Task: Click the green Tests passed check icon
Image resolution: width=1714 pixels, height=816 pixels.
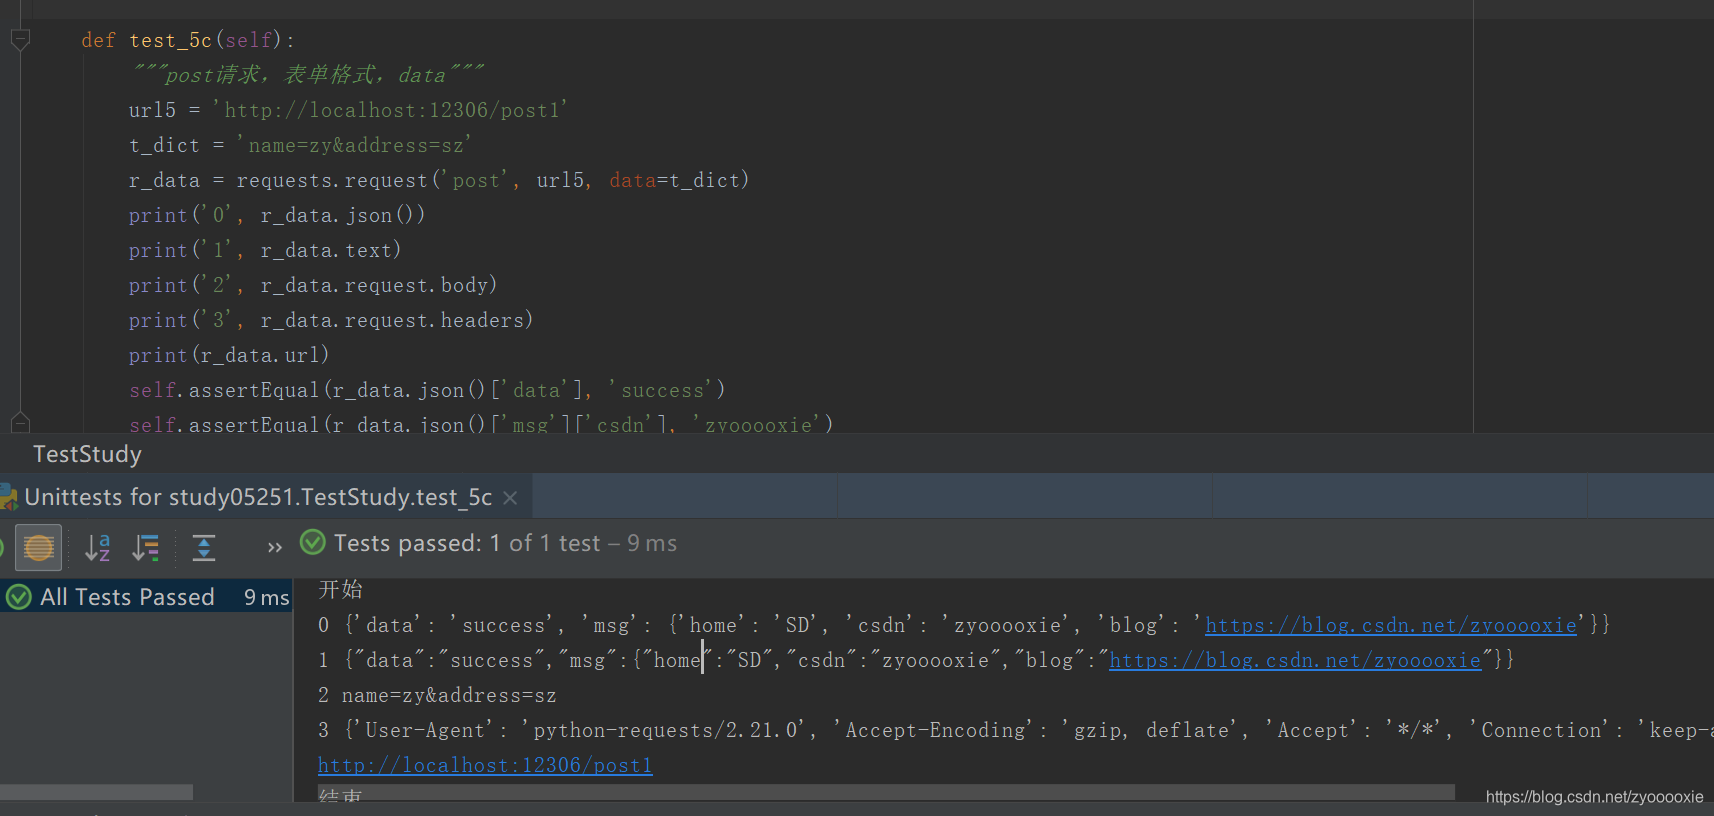Action: [x=313, y=542]
